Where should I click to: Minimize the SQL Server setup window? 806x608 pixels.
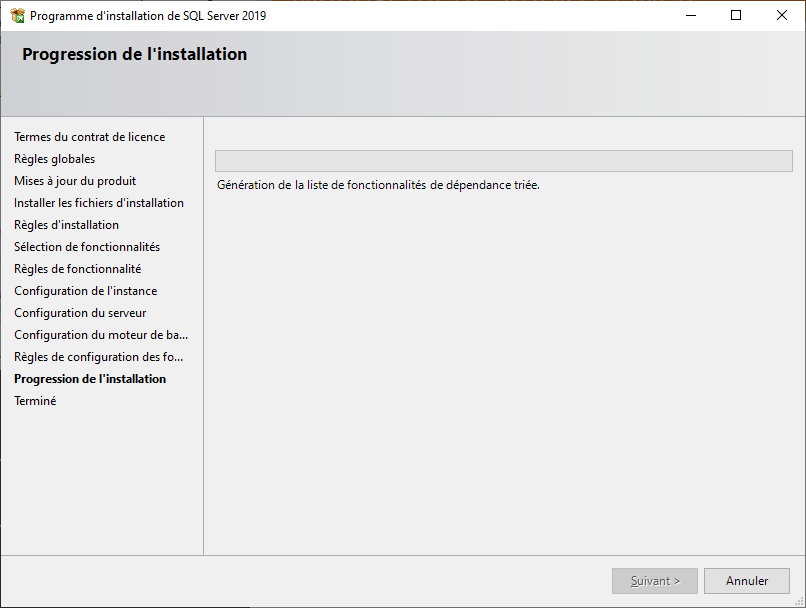tap(691, 15)
